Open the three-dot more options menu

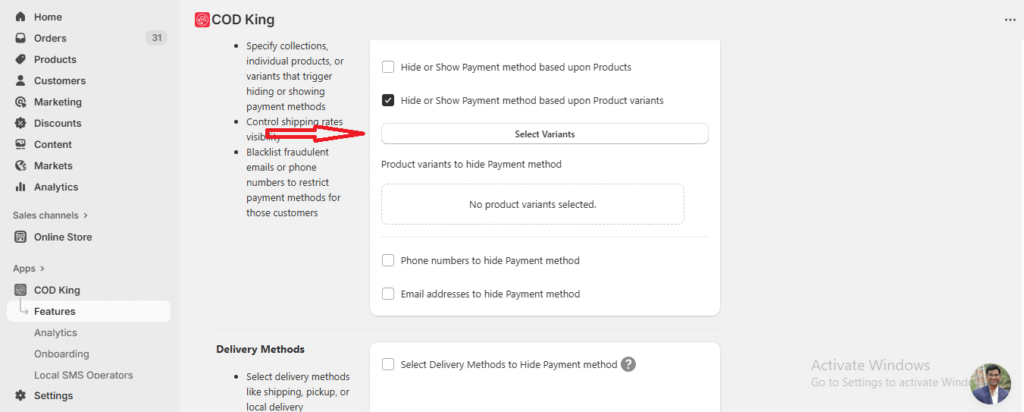[1008, 19]
